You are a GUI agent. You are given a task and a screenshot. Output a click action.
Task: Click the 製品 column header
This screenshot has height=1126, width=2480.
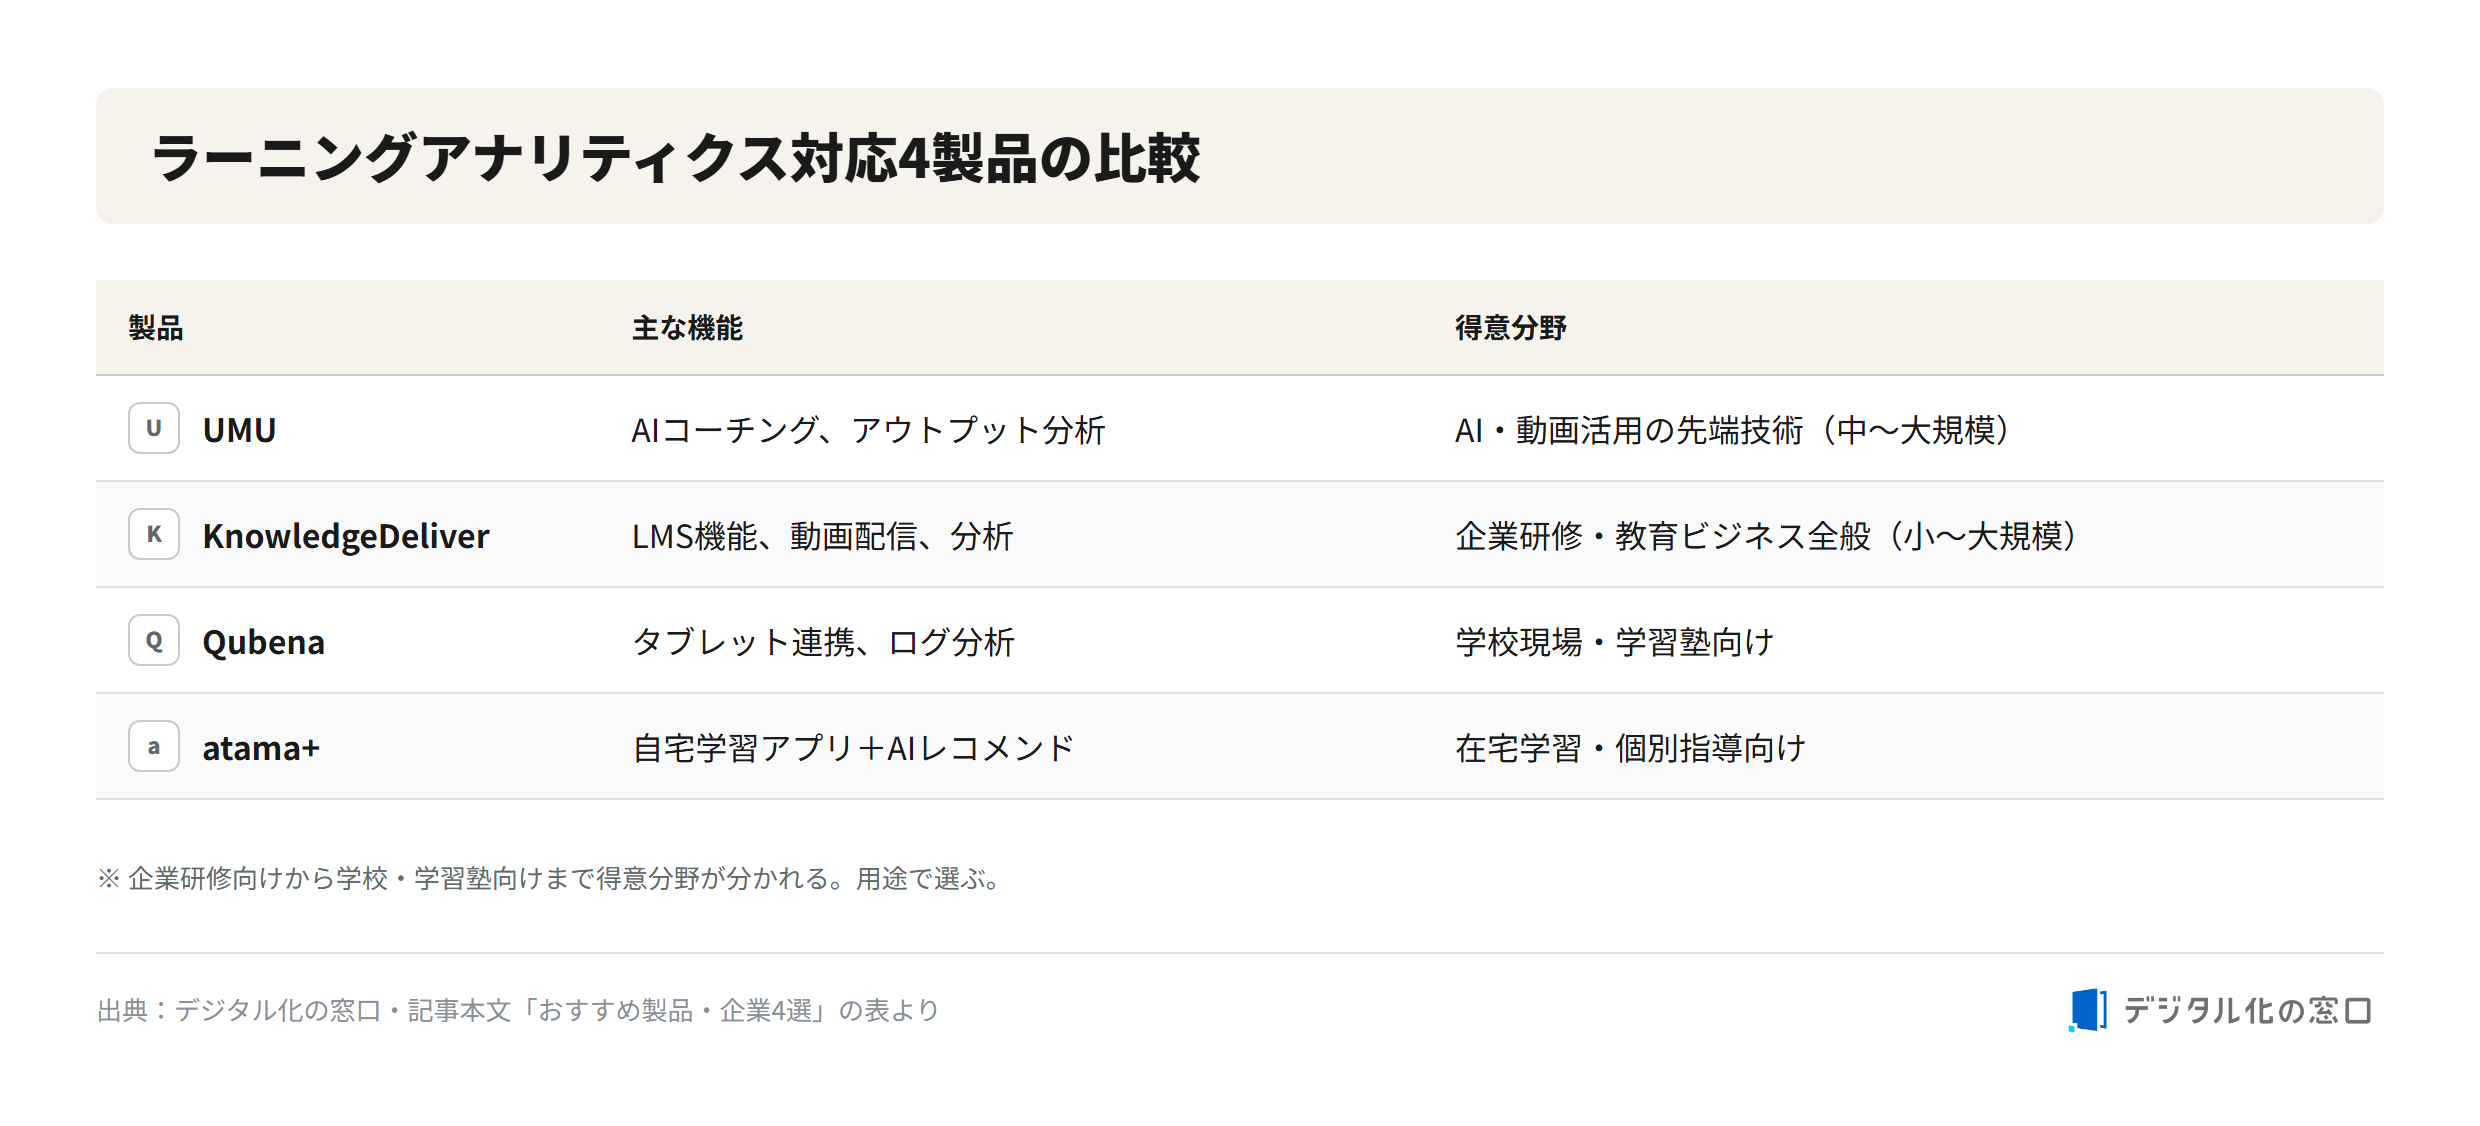(156, 328)
